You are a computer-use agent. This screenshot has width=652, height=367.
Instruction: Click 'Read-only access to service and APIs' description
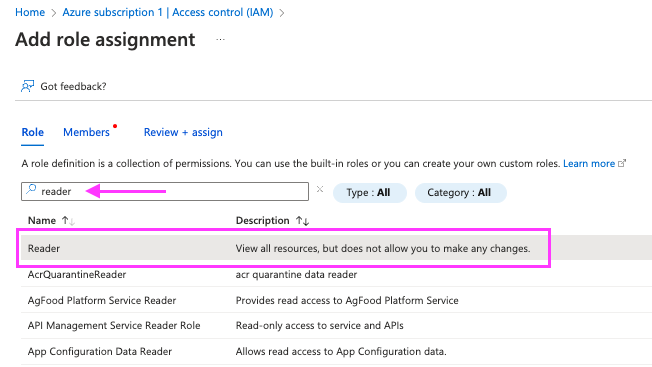point(319,325)
